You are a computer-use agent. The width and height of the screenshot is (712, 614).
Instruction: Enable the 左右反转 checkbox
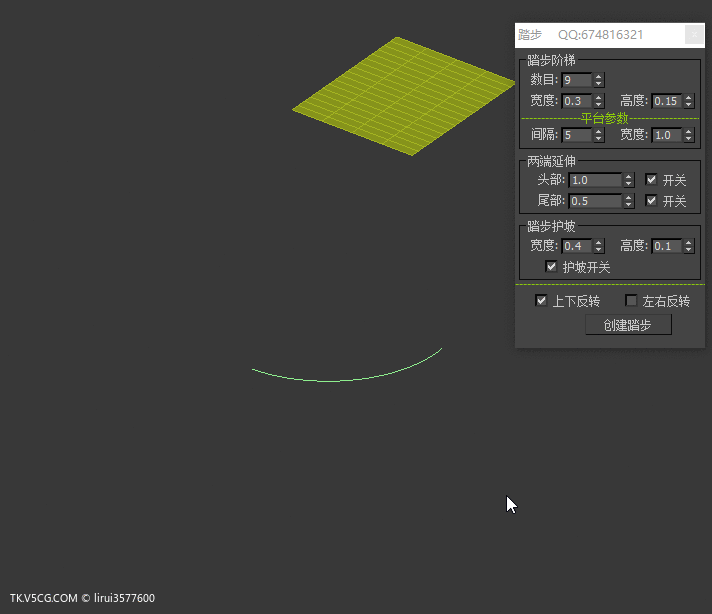(631, 301)
